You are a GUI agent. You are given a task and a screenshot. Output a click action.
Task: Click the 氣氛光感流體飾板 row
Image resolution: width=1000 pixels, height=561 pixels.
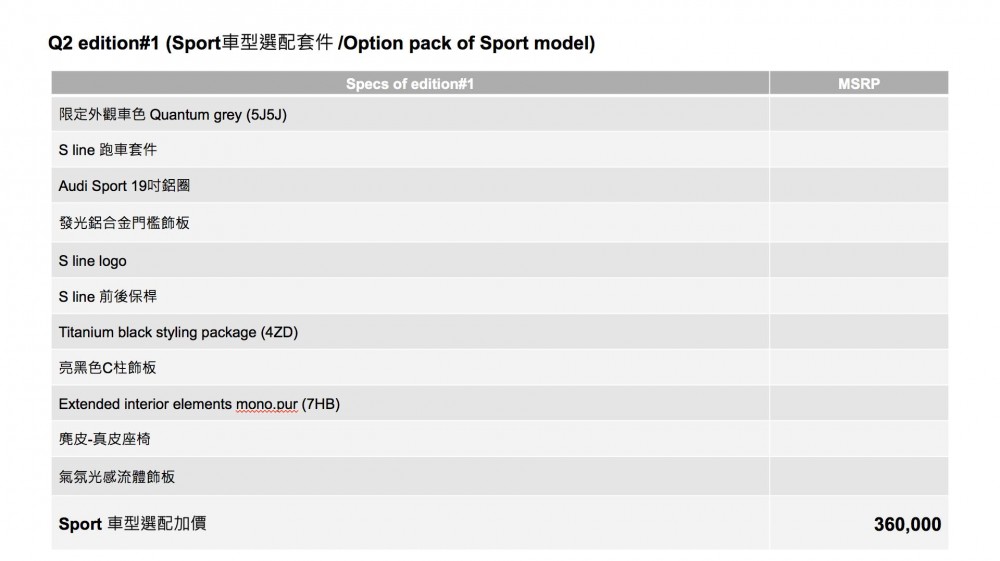click(x=117, y=477)
